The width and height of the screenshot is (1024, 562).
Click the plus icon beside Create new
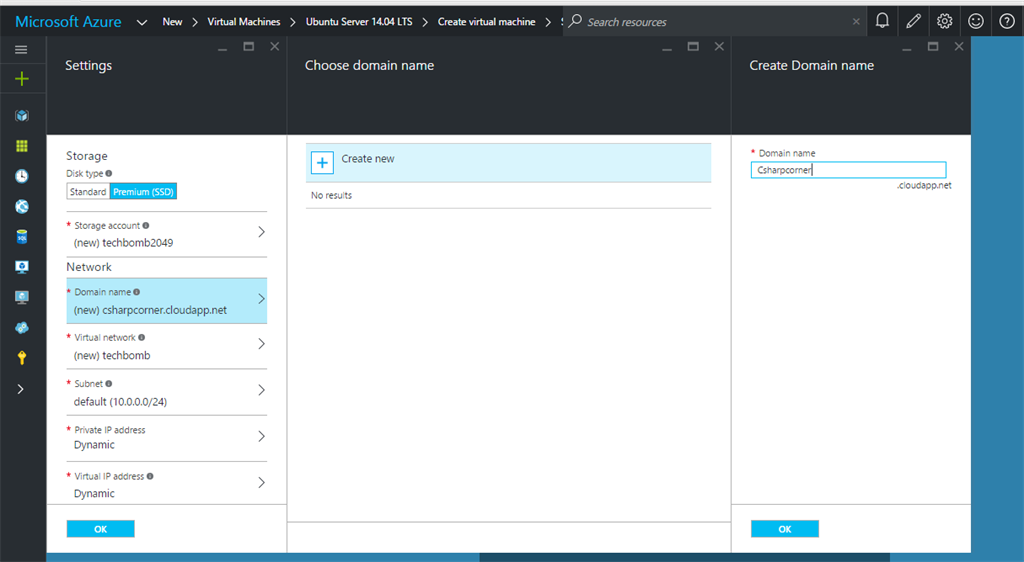[322, 163]
